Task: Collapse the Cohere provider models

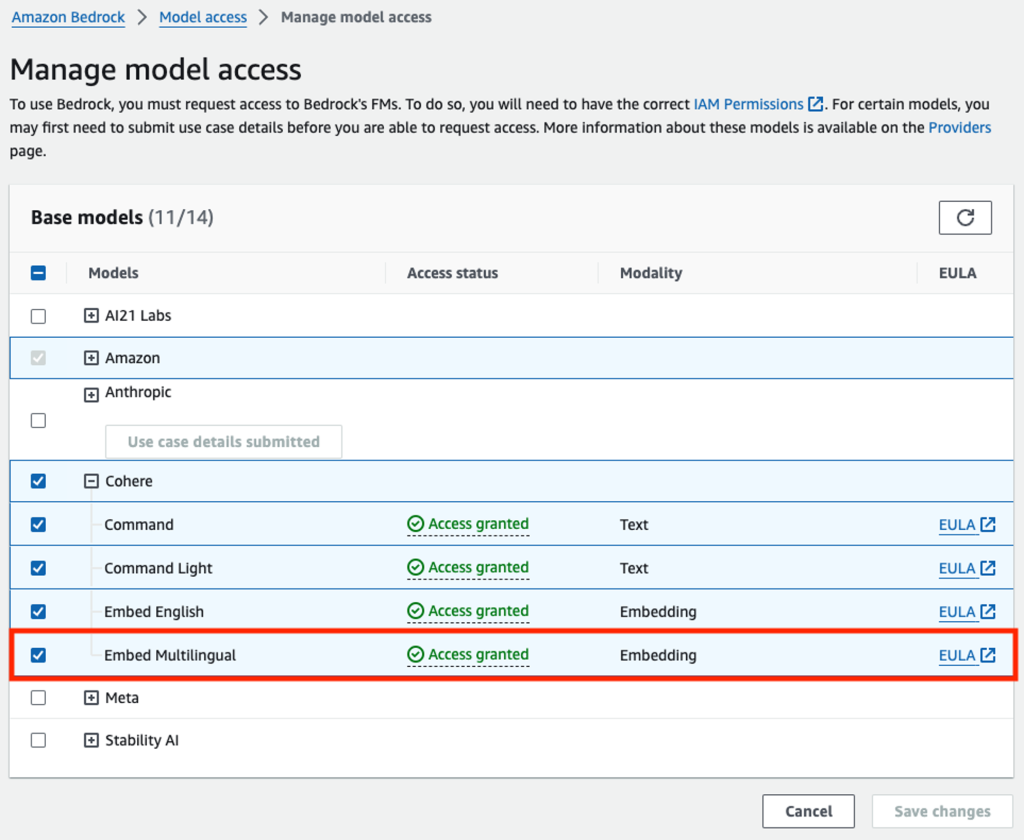Action: [91, 481]
